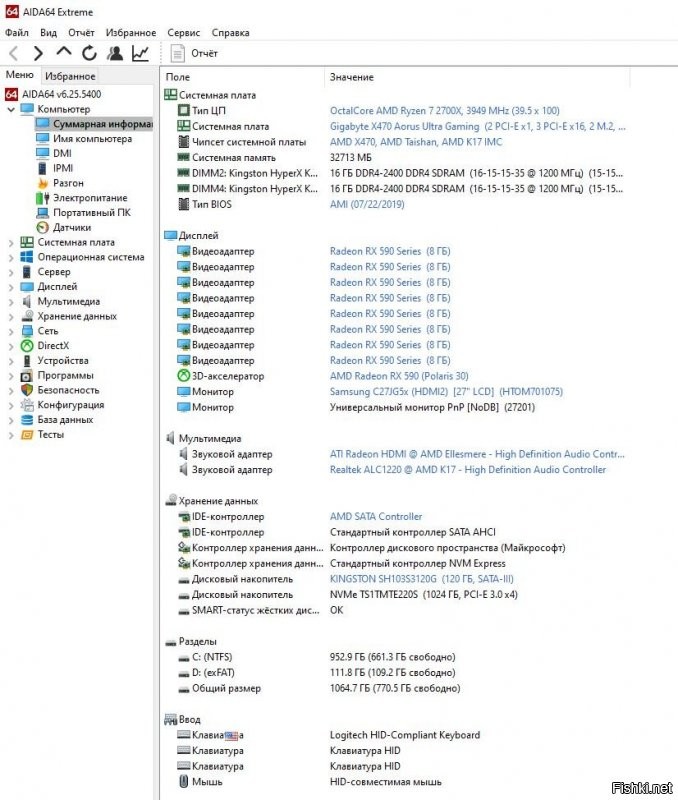Open the user icon in the toolbar
The image size is (678, 800).
tap(115, 53)
